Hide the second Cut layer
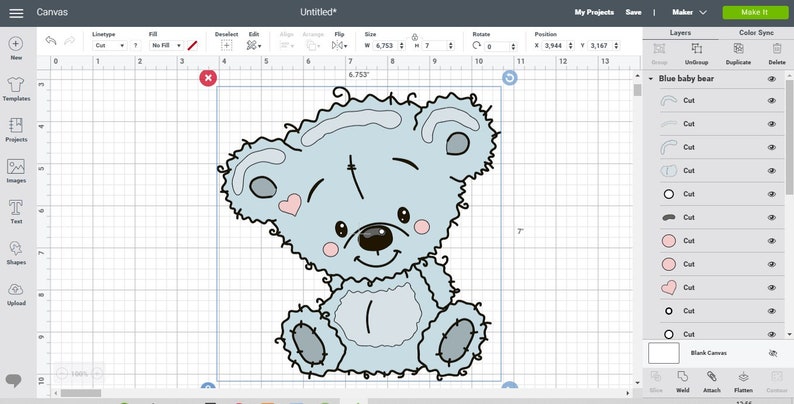 772,124
